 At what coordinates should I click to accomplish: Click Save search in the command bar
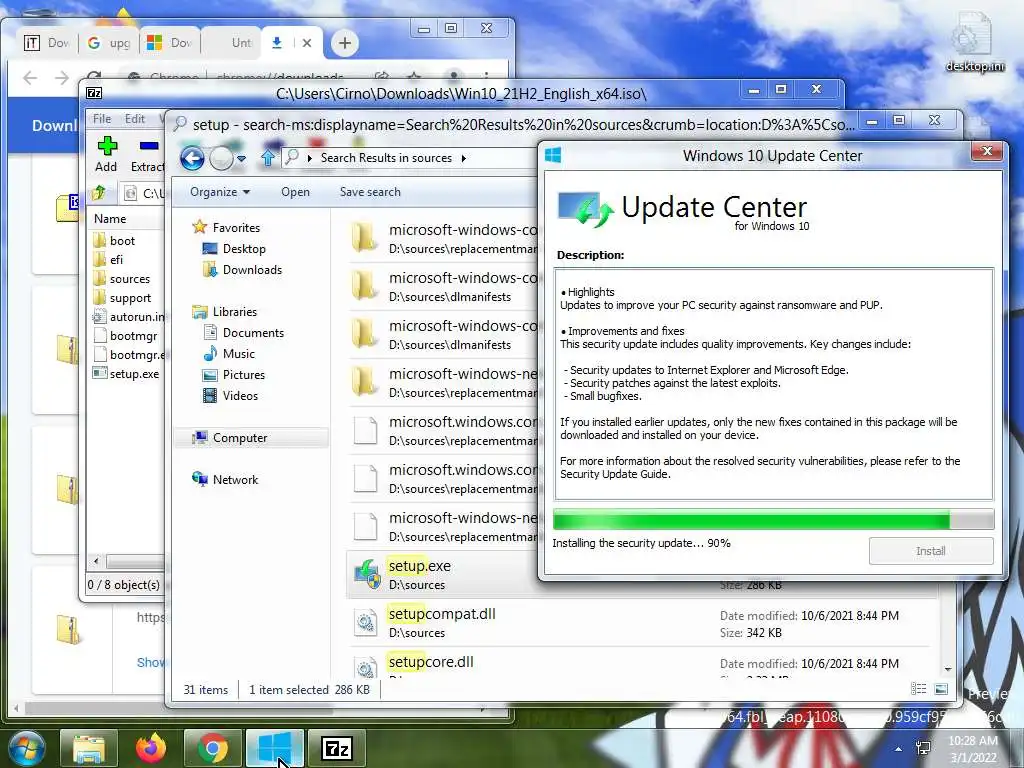click(x=370, y=192)
